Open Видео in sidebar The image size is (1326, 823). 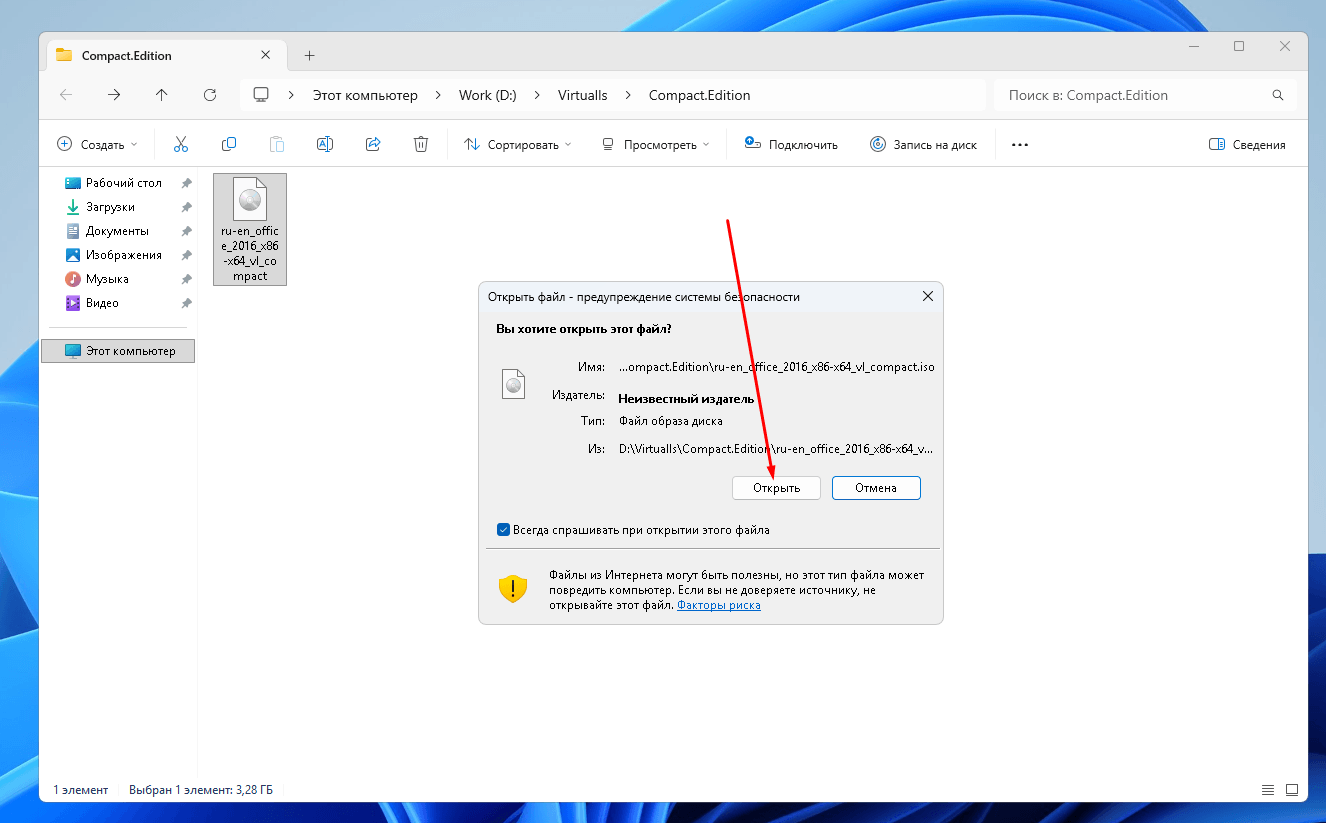click(x=92, y=303)
